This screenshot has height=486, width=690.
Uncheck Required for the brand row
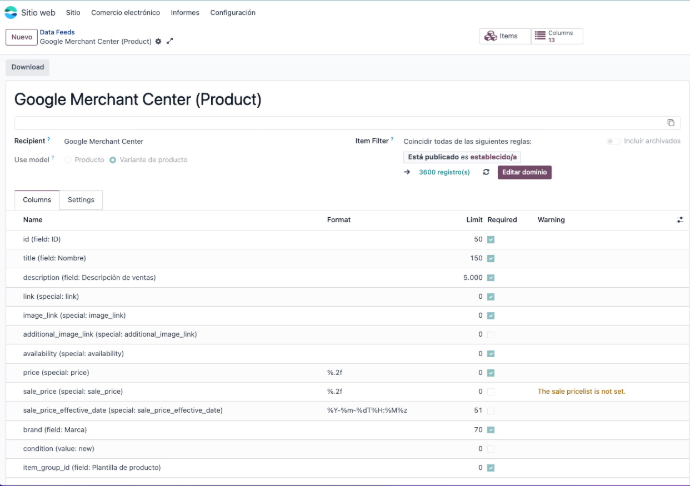[491, 429]
